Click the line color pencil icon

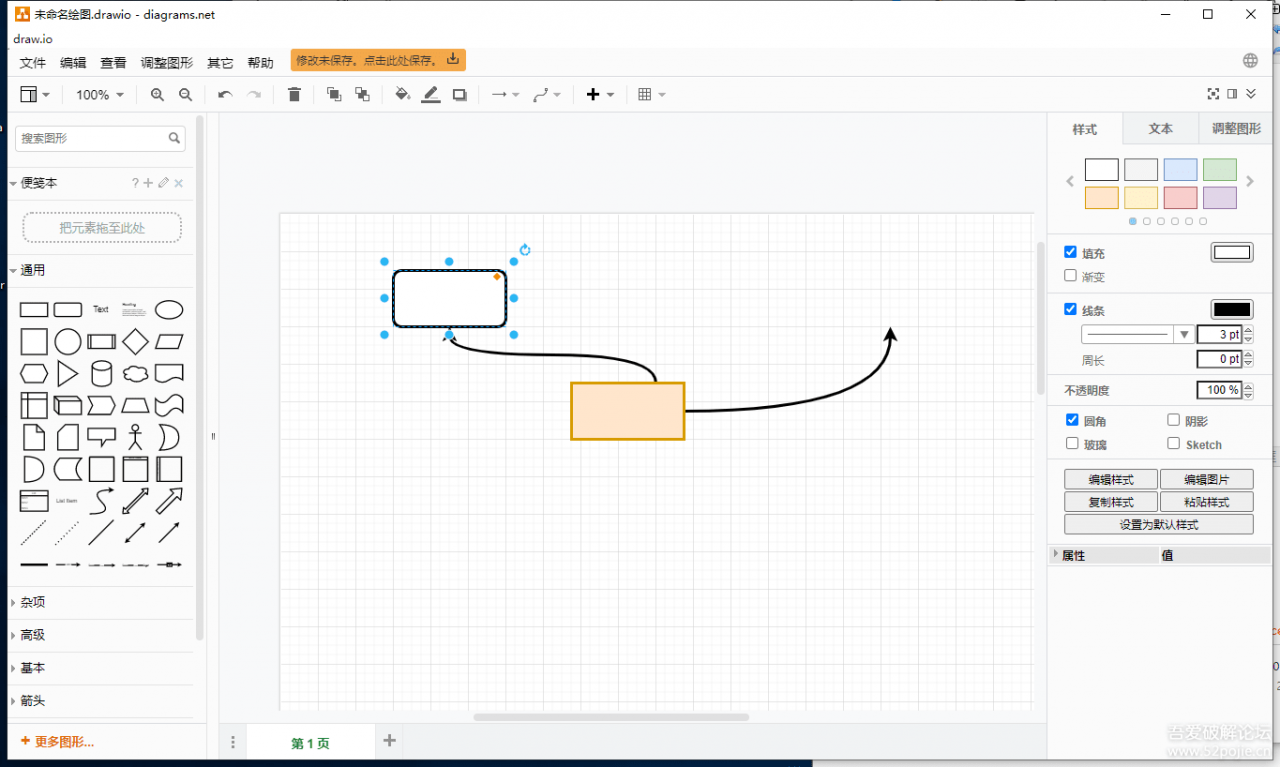pyautogui.click(x=431, y=94)
